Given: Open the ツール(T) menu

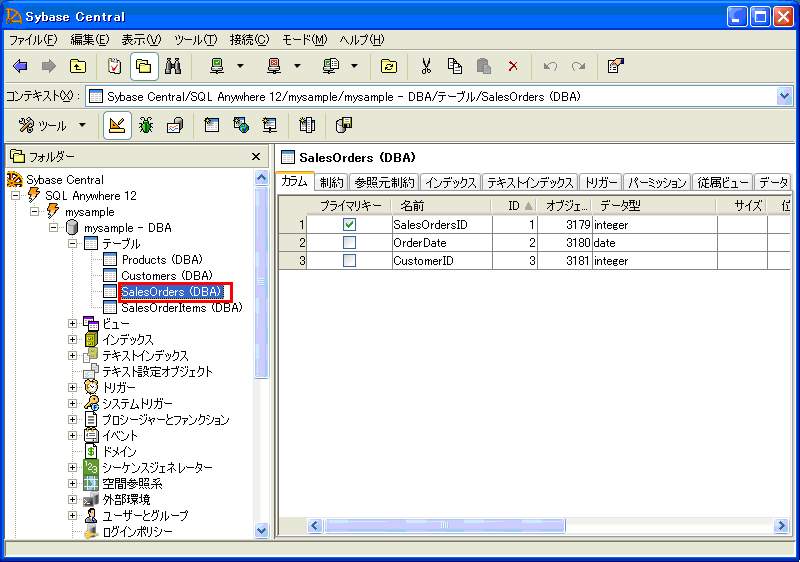Looking at the screenshot, I should 195,40.
